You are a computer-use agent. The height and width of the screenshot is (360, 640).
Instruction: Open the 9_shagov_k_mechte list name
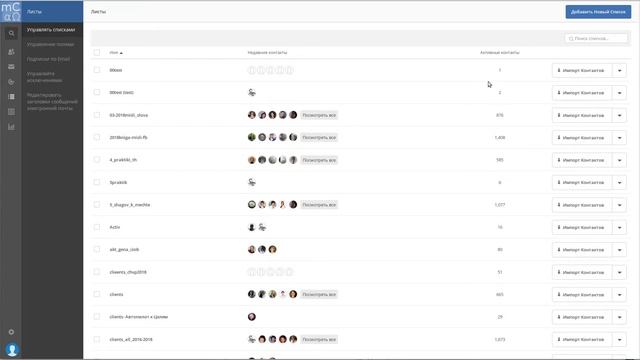point(129,205)
